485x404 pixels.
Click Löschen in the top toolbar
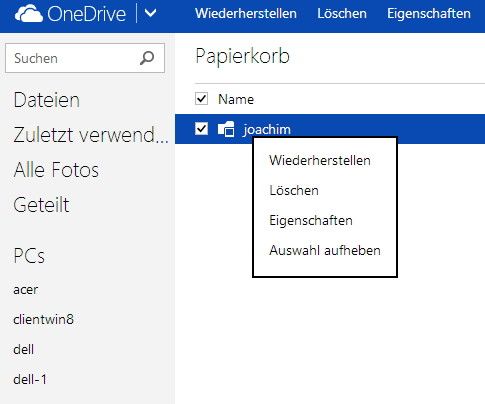342,14
